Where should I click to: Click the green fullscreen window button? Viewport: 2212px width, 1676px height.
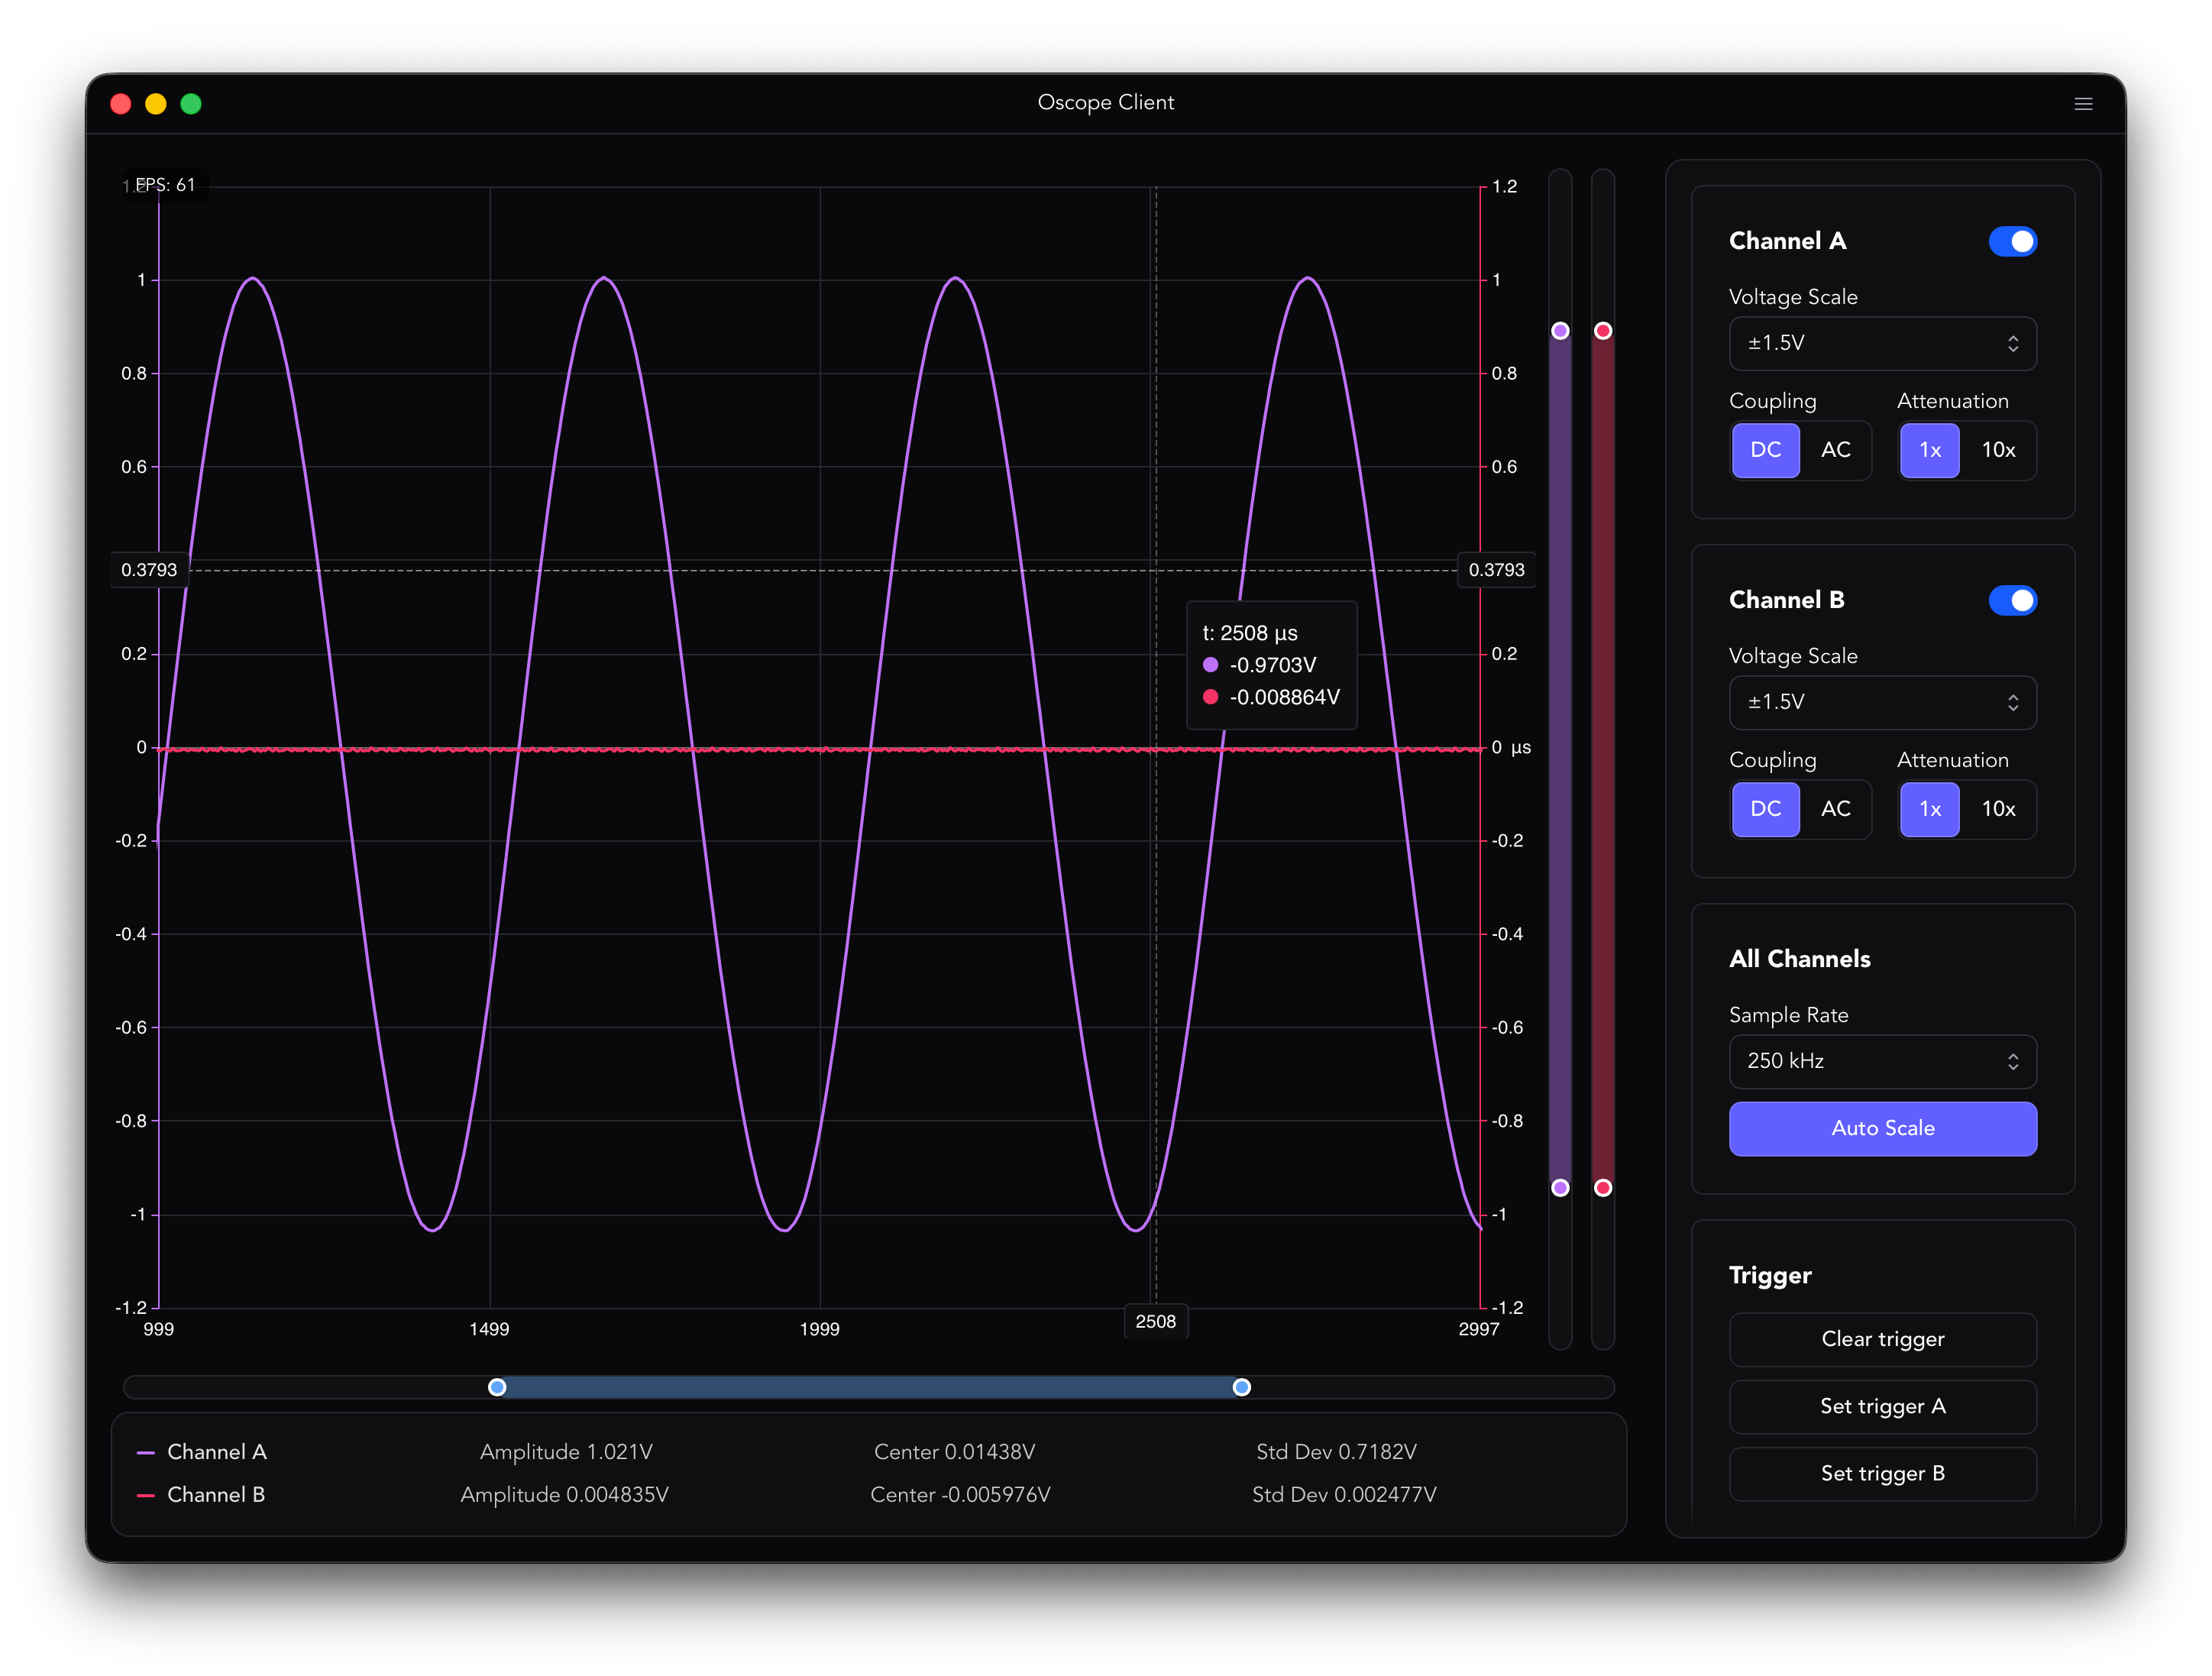[x=191, y=104]
